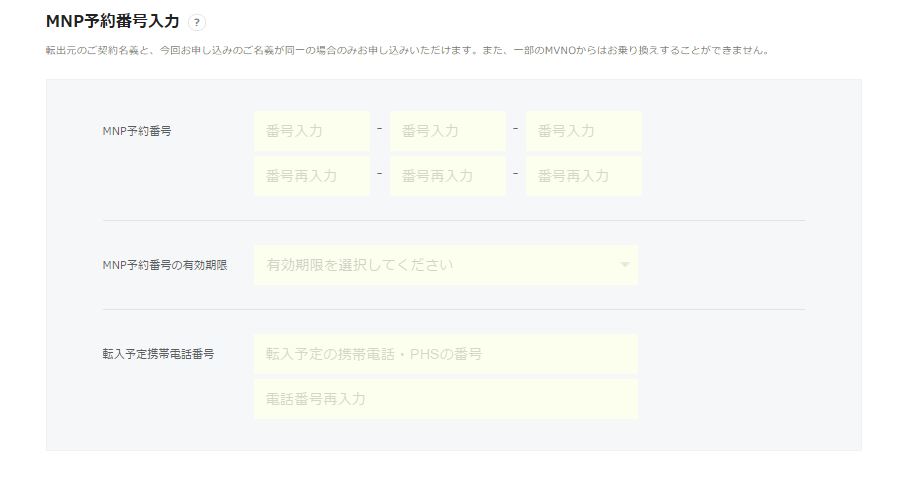The height and width of the screenshot is (480, 912).
Task: Click the 転出元のご契約名義 description sentence
Action: pos(407,51)
